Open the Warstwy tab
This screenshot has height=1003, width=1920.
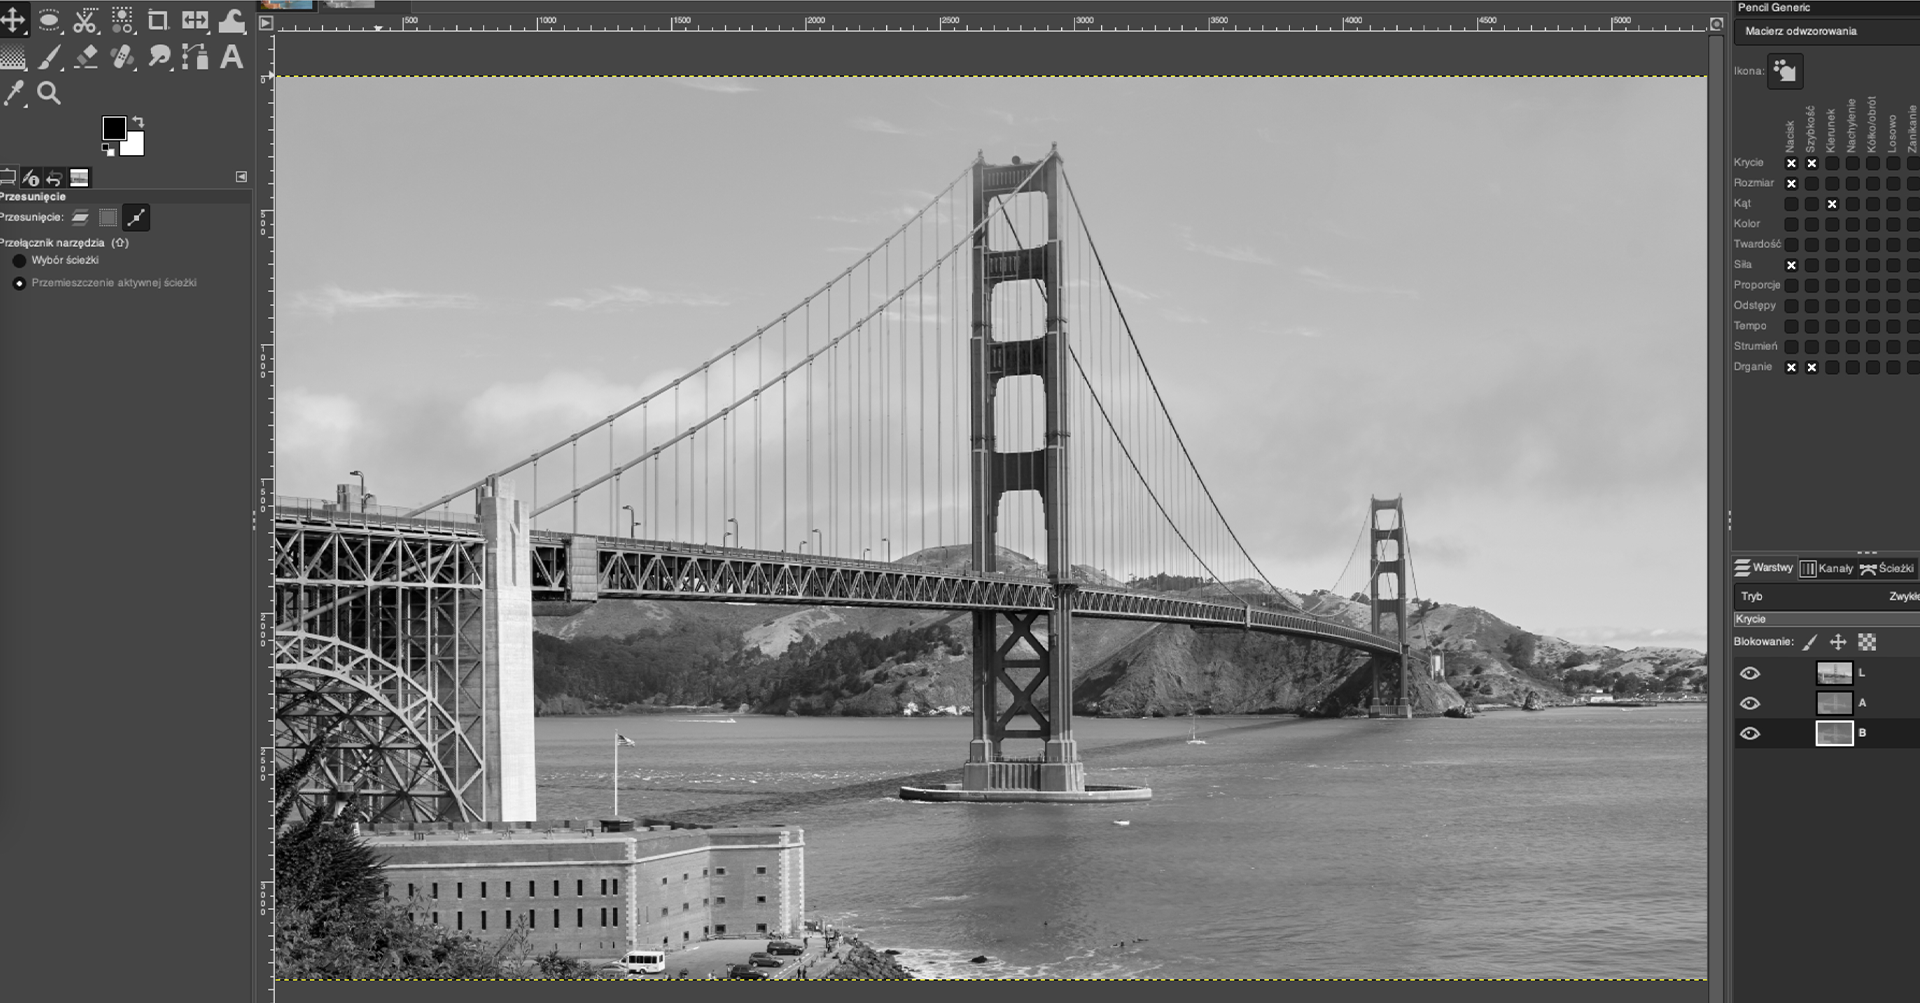click(1765, 568)
